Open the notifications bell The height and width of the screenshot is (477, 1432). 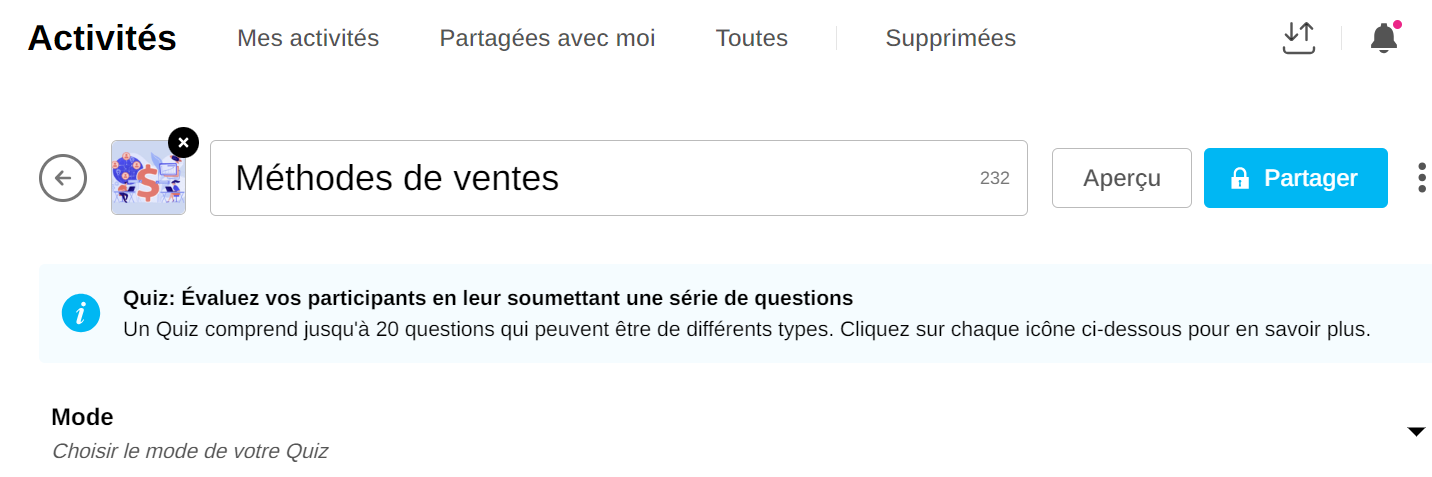1384,38
